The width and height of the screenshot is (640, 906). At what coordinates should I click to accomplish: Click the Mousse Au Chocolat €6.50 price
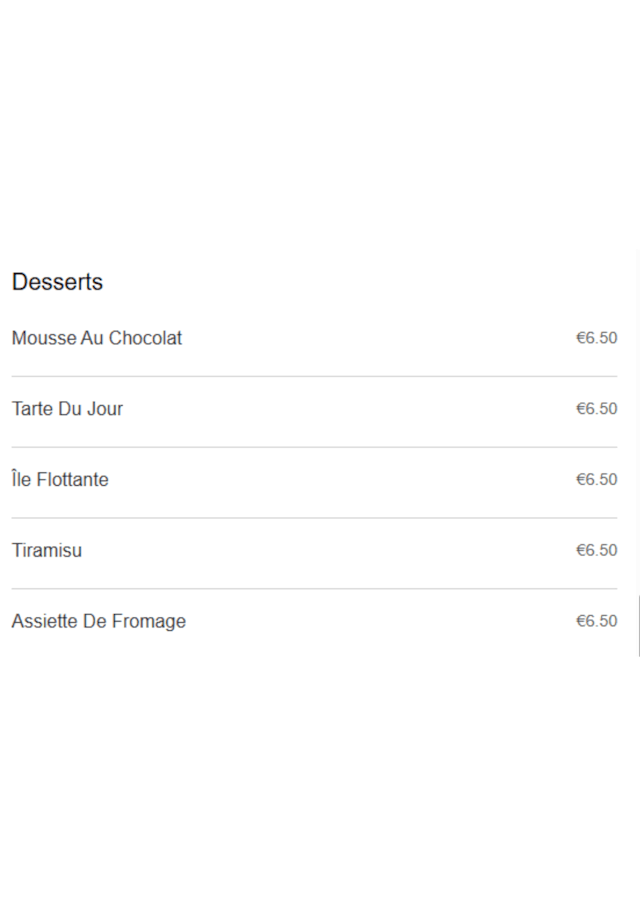596,338
